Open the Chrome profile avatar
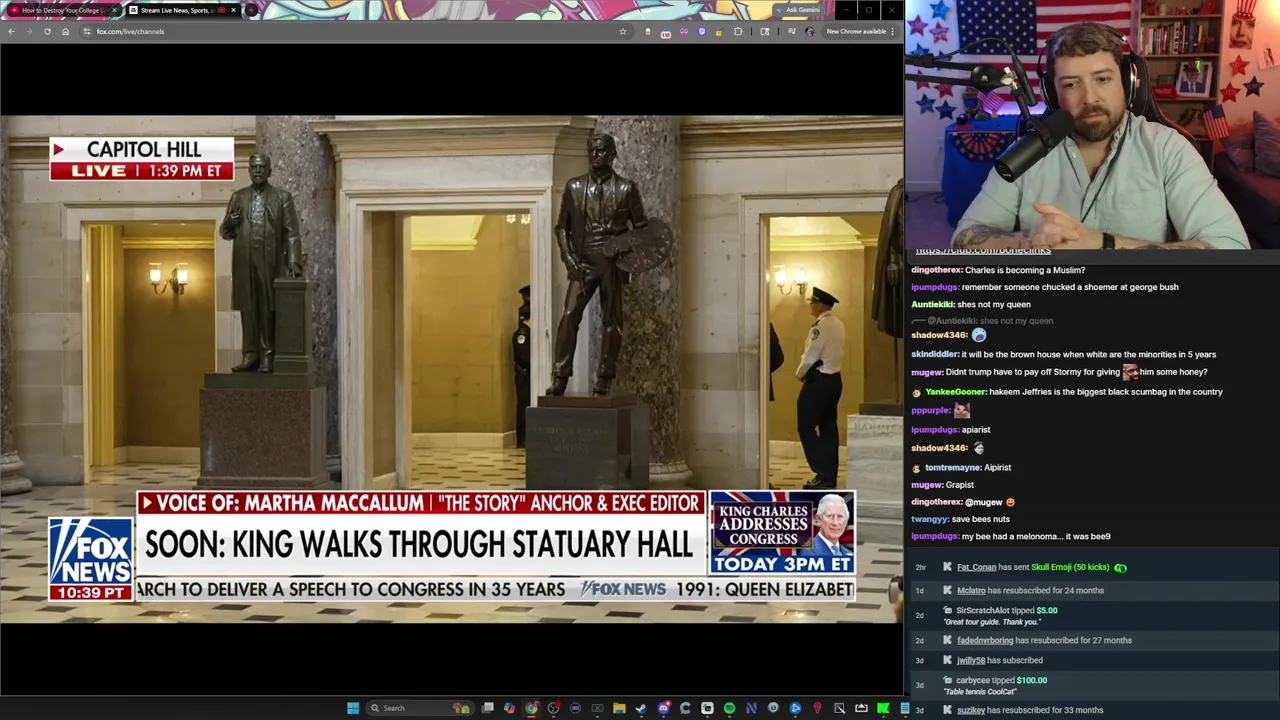Image resolution: width=1280 pixels, height=720 pixels. (809, 31)
